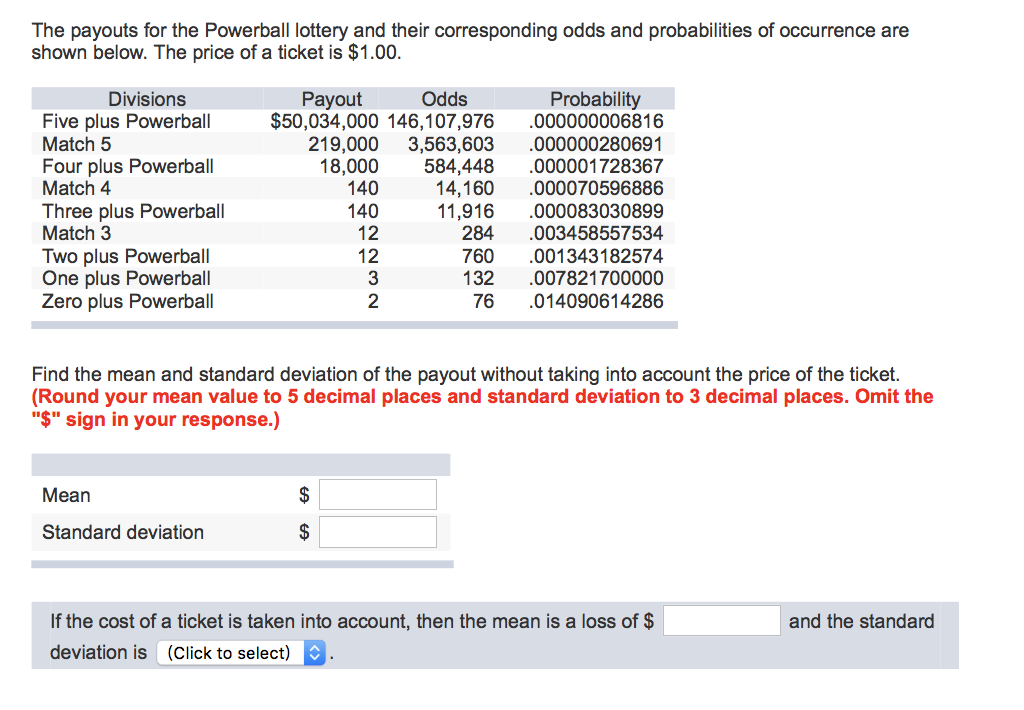Image resolution: width=1024 pixels, height=710 pixels.
Task: Click the Standard deviation answer box
Action: click(377, 531)
